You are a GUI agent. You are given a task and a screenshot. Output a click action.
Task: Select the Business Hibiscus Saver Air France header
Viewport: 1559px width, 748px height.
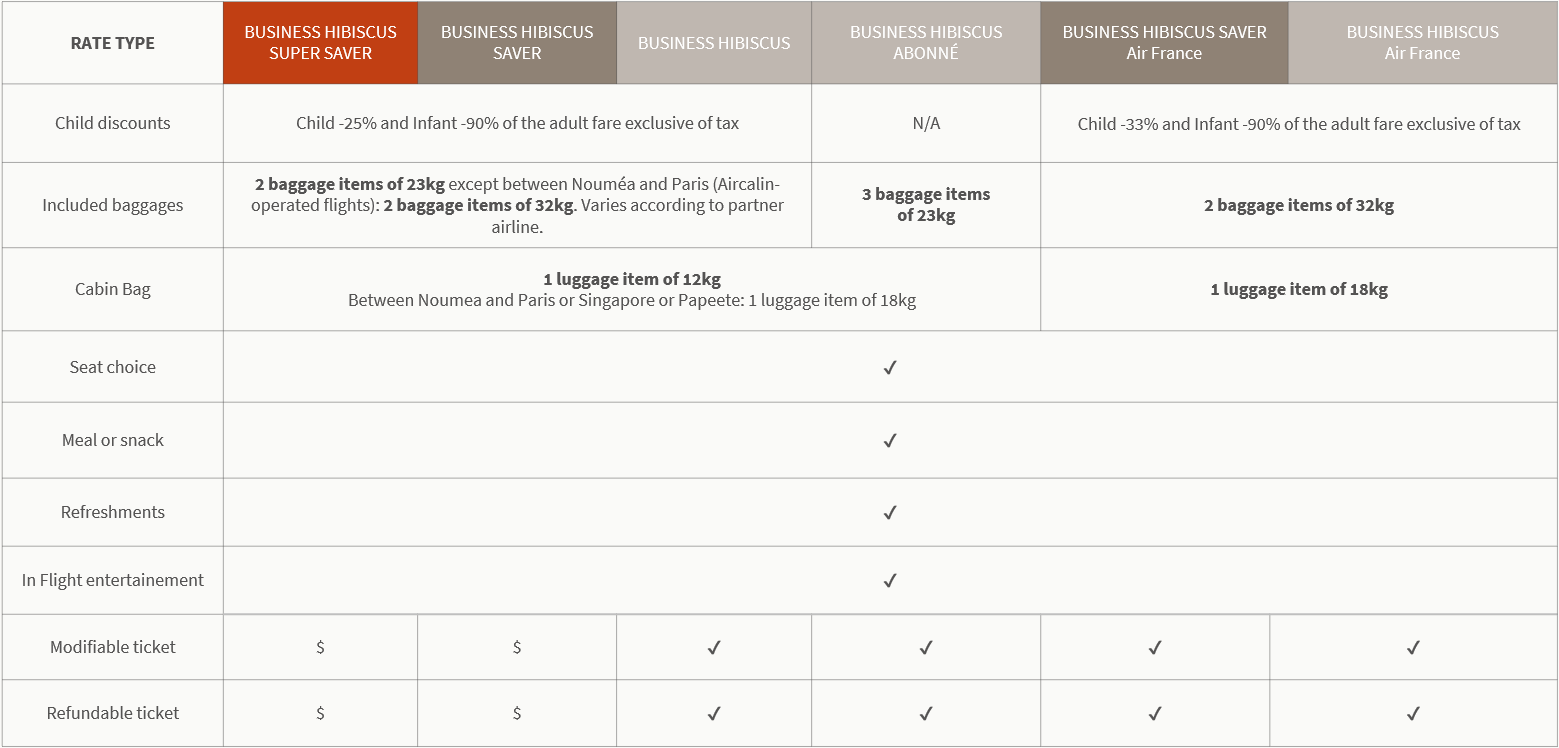pyautogui.click(x=1164, y=43)
